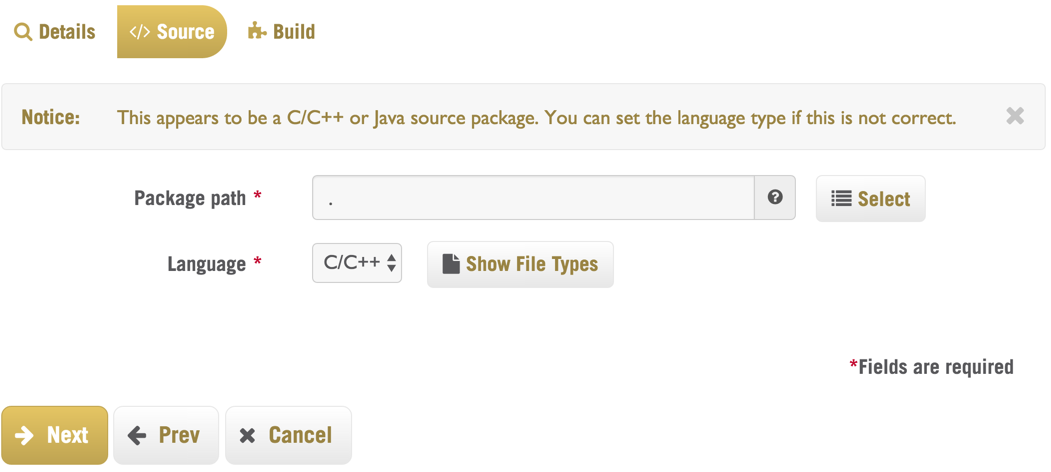Click the Language dropdown up-down arrows
This screenshot has height=472, width=1051.
(x=391, y=263)
